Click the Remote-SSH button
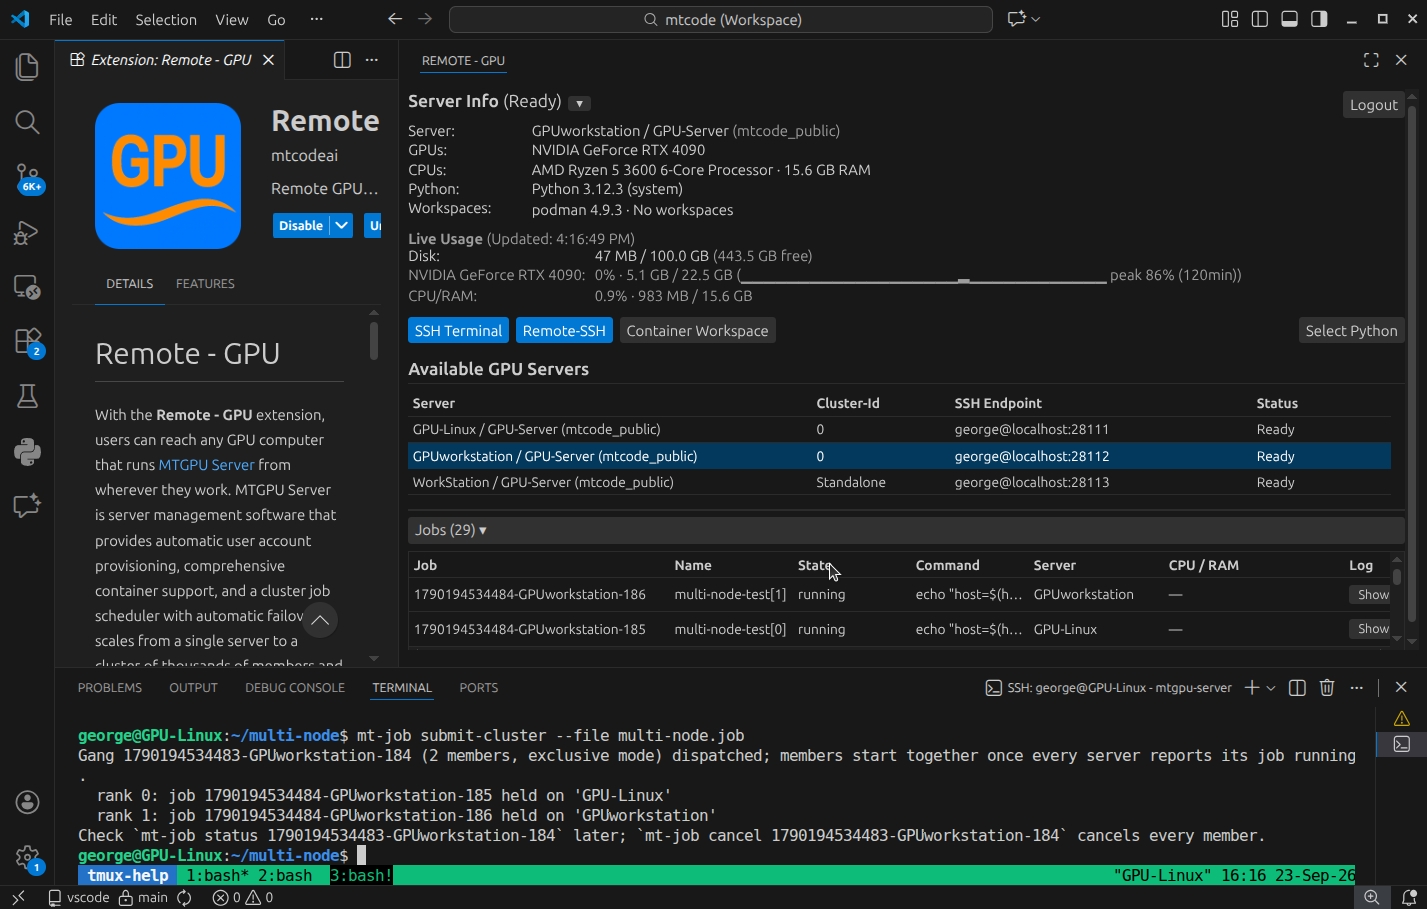 pos(564,331)
